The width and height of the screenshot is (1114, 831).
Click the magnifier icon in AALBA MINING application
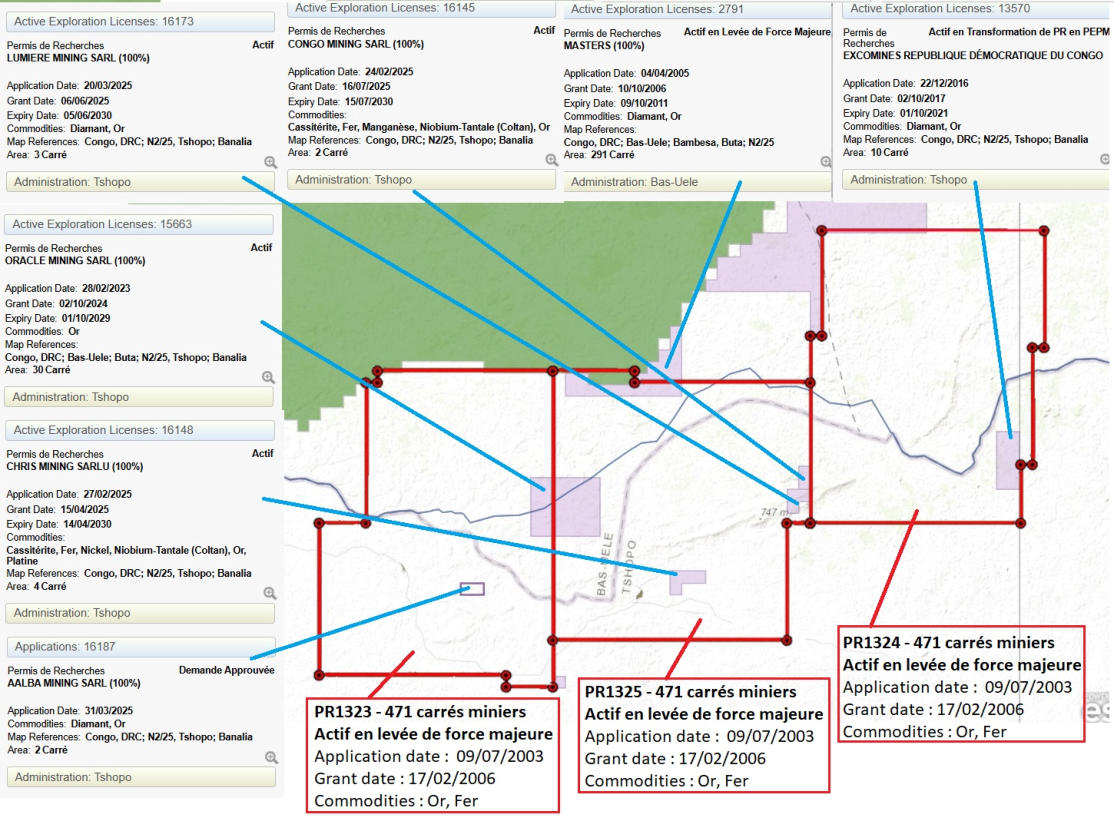(270, 757)
